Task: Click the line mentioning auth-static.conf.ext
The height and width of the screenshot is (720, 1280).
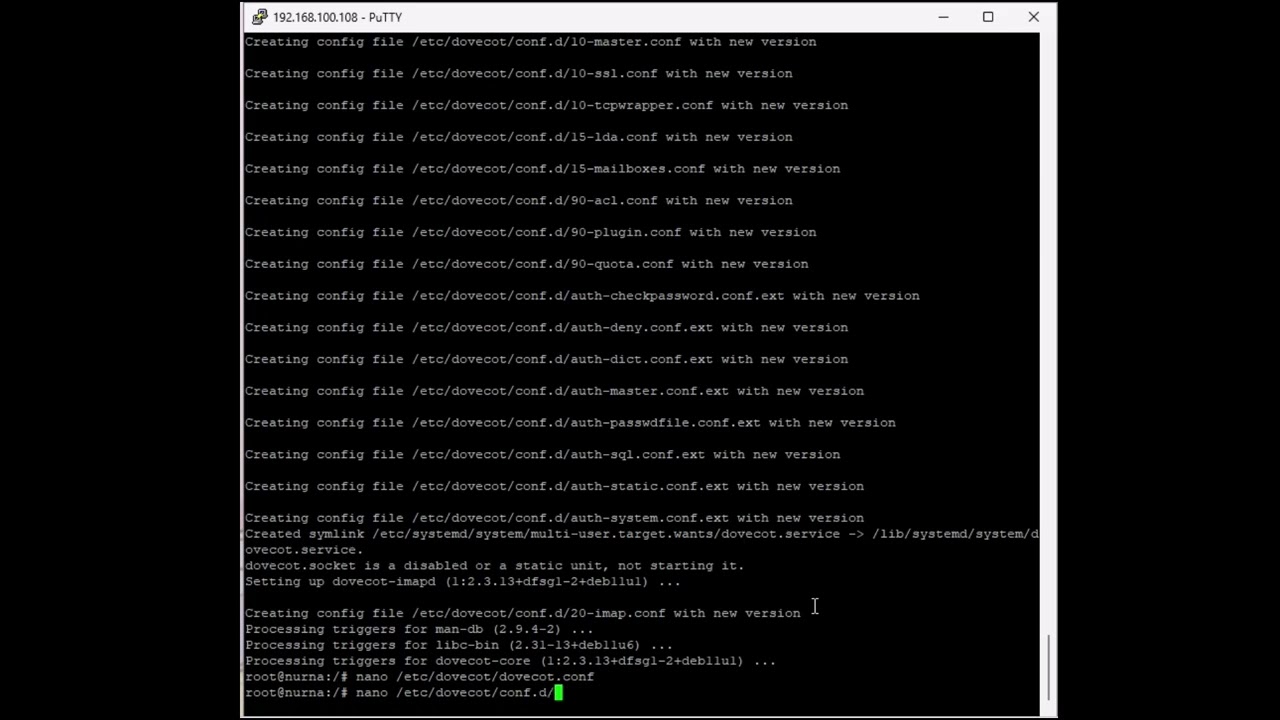Action: click(555, 486)
